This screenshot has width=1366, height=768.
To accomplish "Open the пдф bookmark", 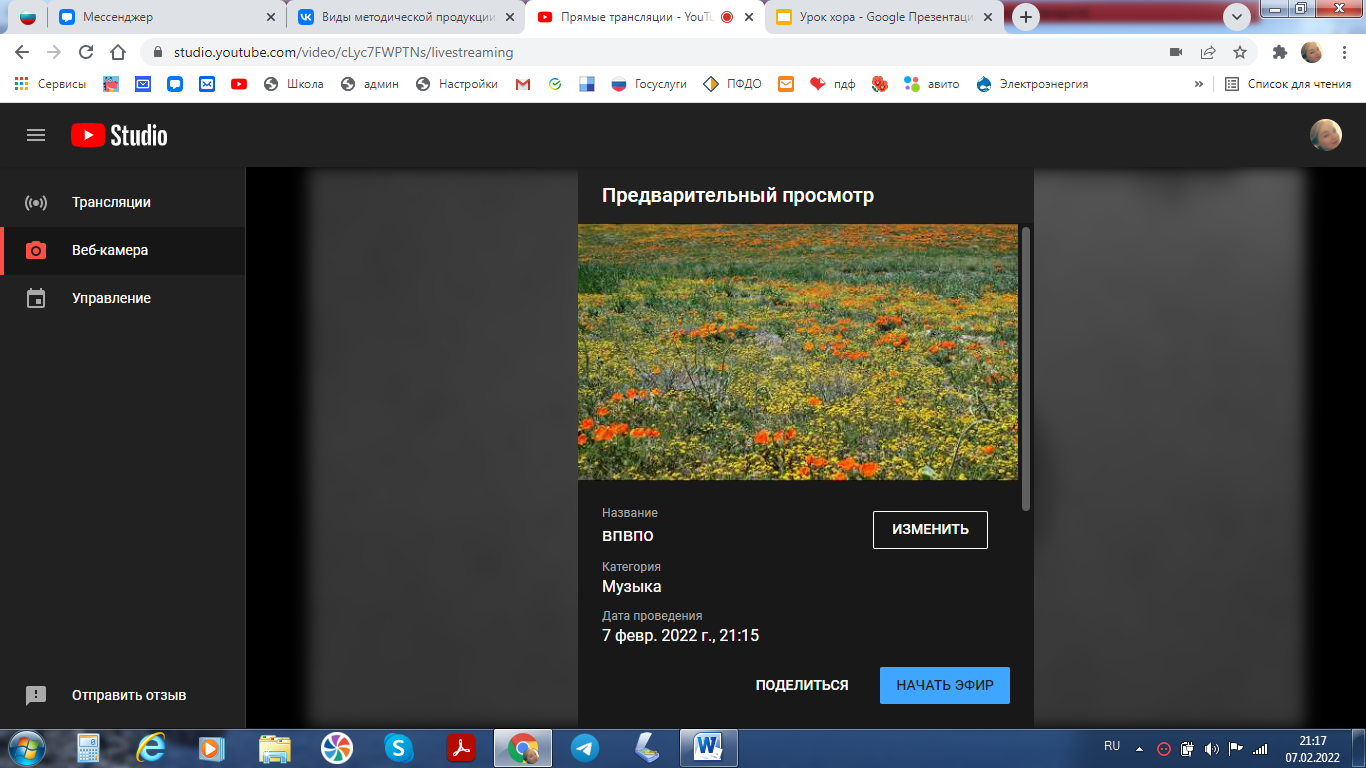I will (x=833, y=84).
